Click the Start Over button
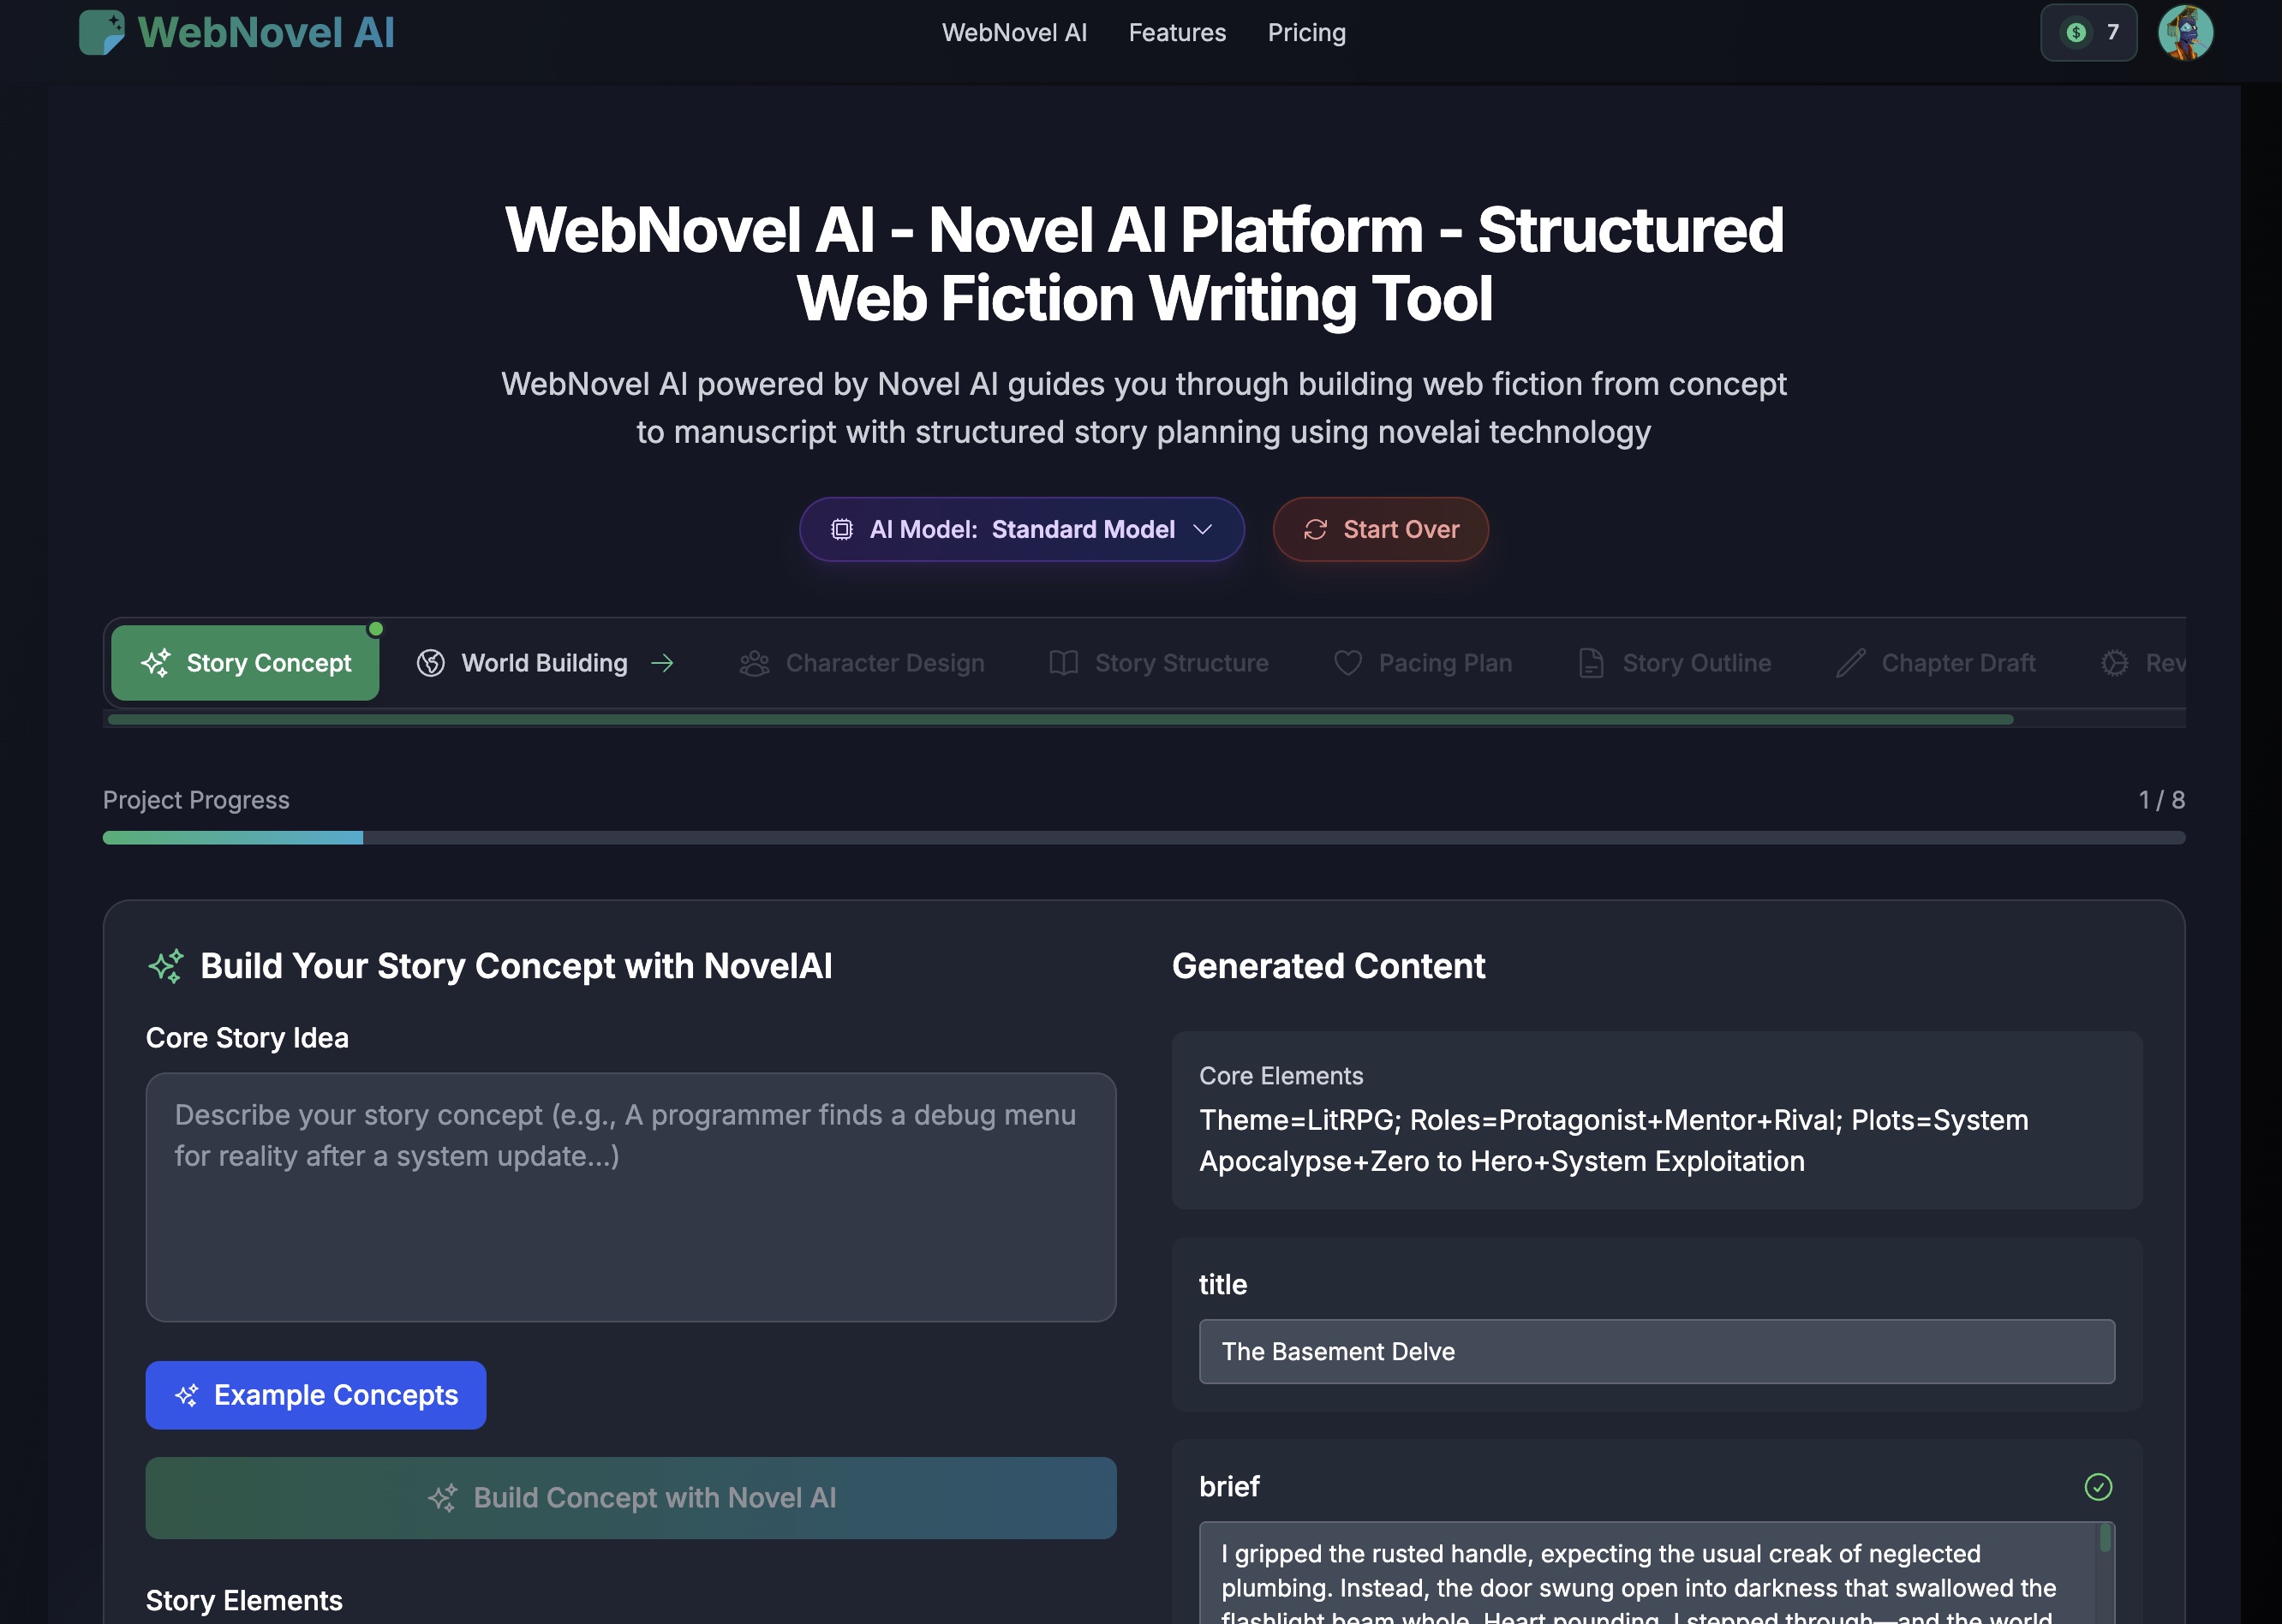 tap(1380, 529)
